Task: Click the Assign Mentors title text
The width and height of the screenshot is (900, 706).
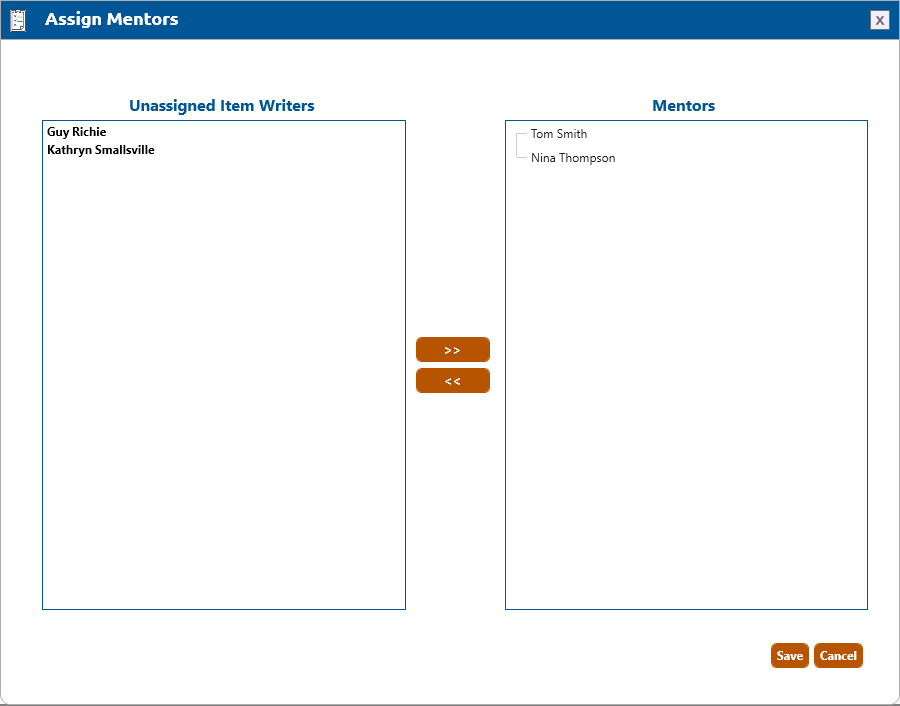Action: [x=112, y=20]
